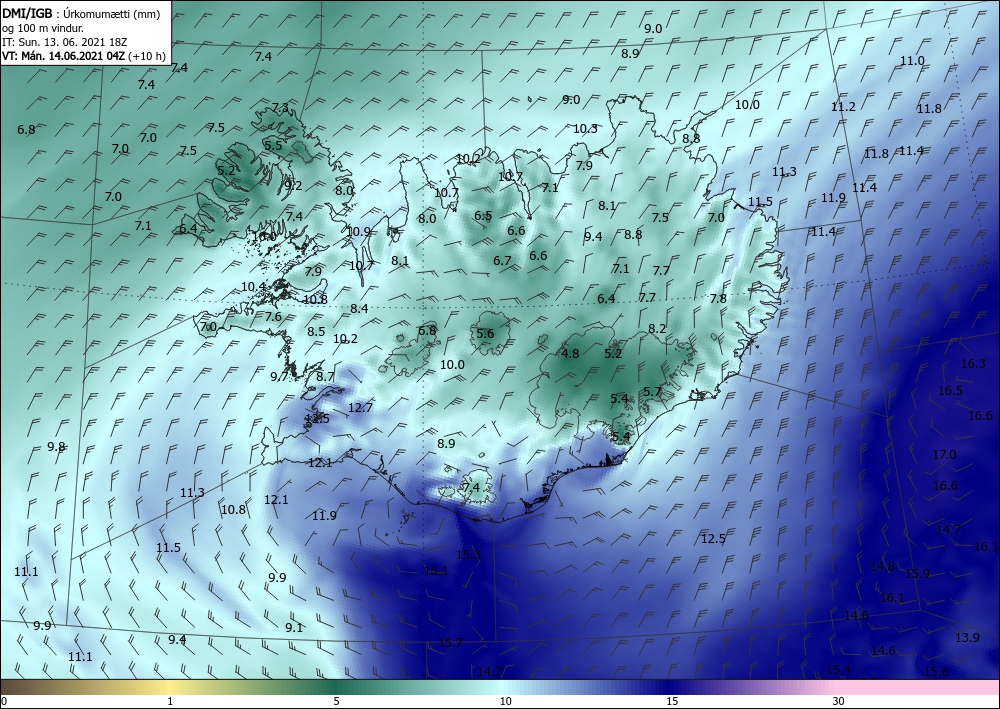Click the 10.3 value near the north coast

585,129
